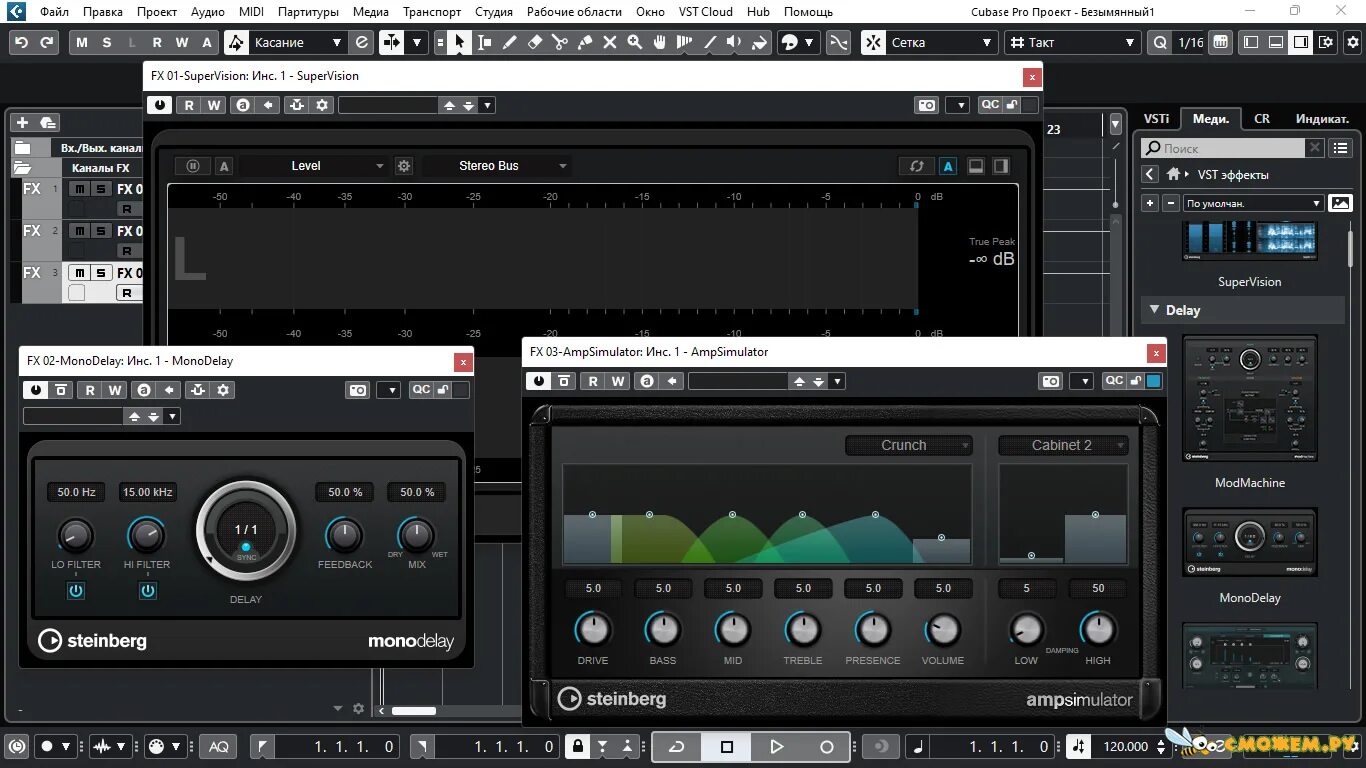Open SuperVision module settings gear

[x=403, y=166]
